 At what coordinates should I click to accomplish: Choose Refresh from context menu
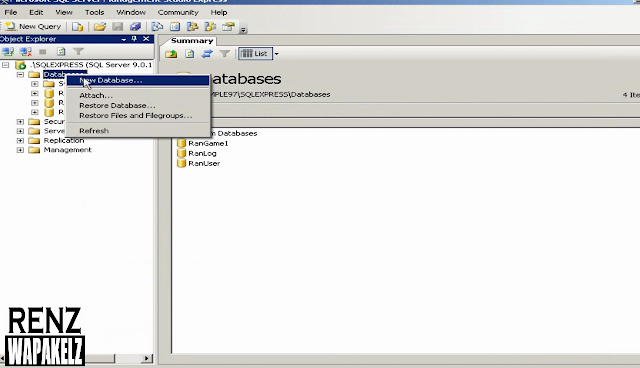coord(138,131)
